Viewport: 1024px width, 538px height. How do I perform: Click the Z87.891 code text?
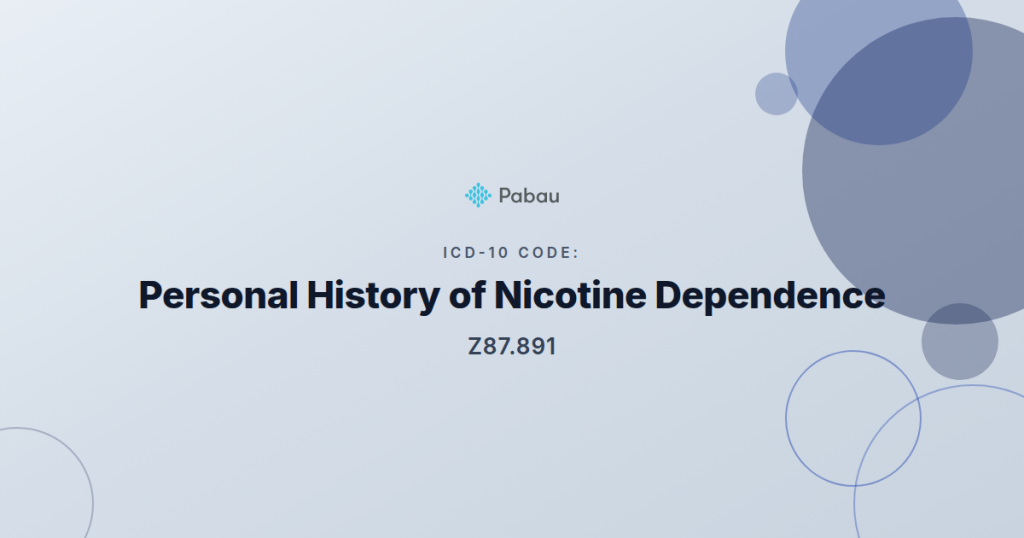pos(512,348)
